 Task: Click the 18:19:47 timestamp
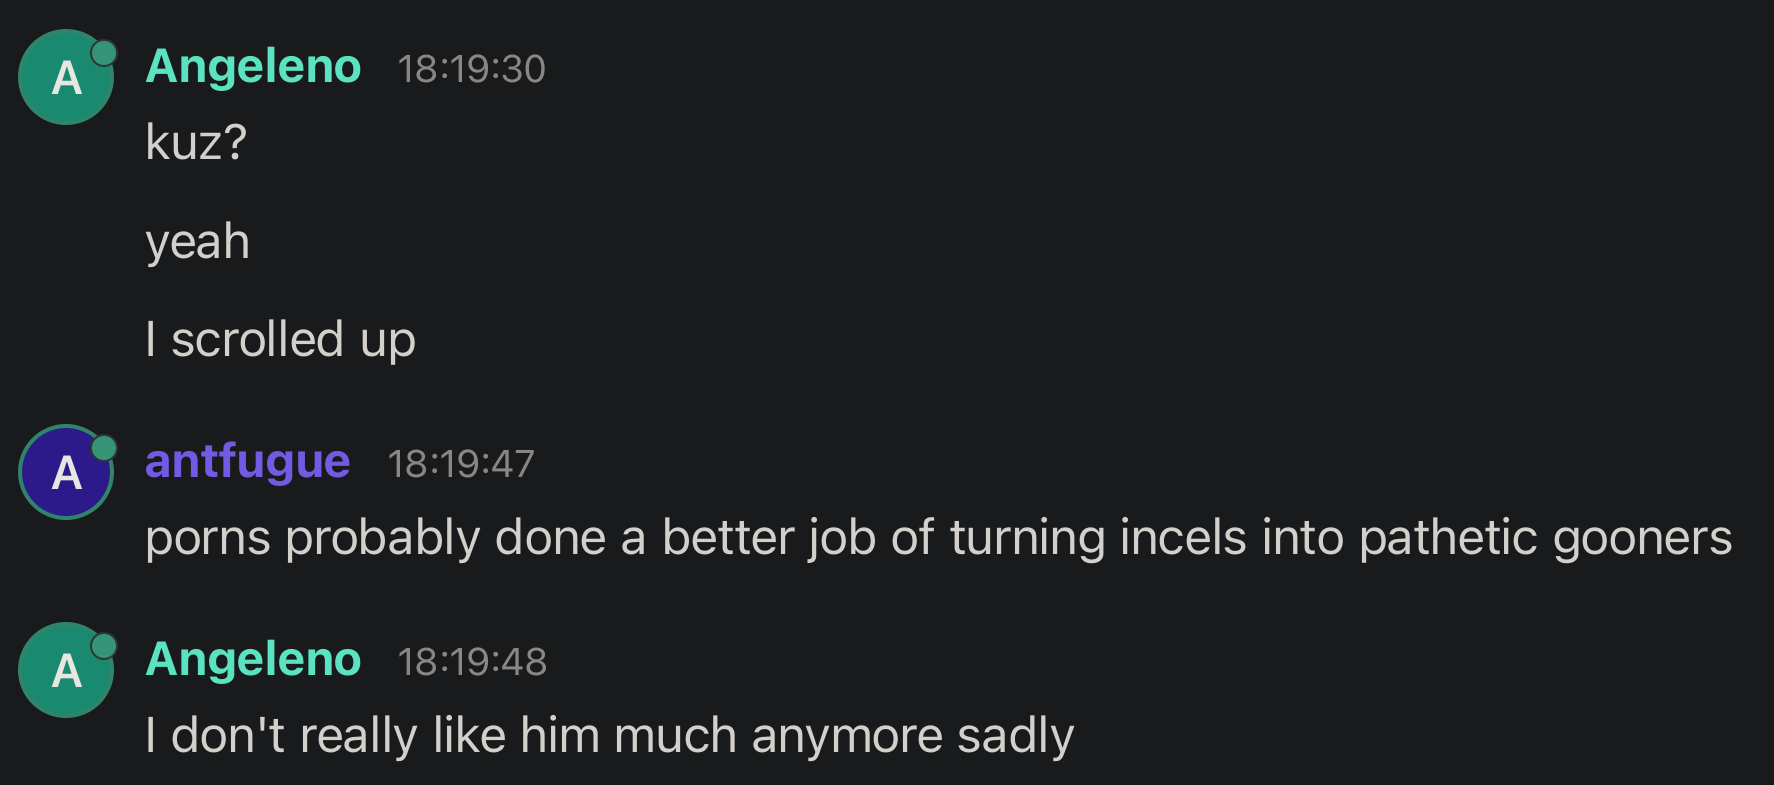click(461, 464)
